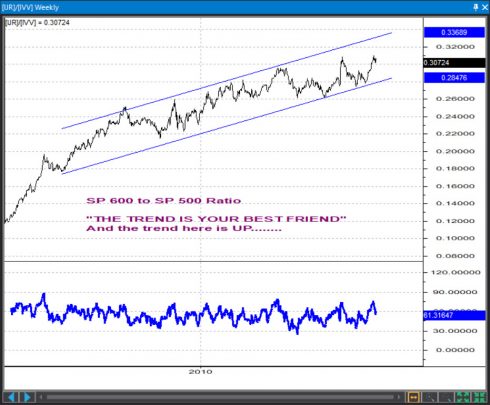Viewport: 490px width, 405px height.
Task: Click the blue left navigation arrow
Action: [x=11, y=397]
